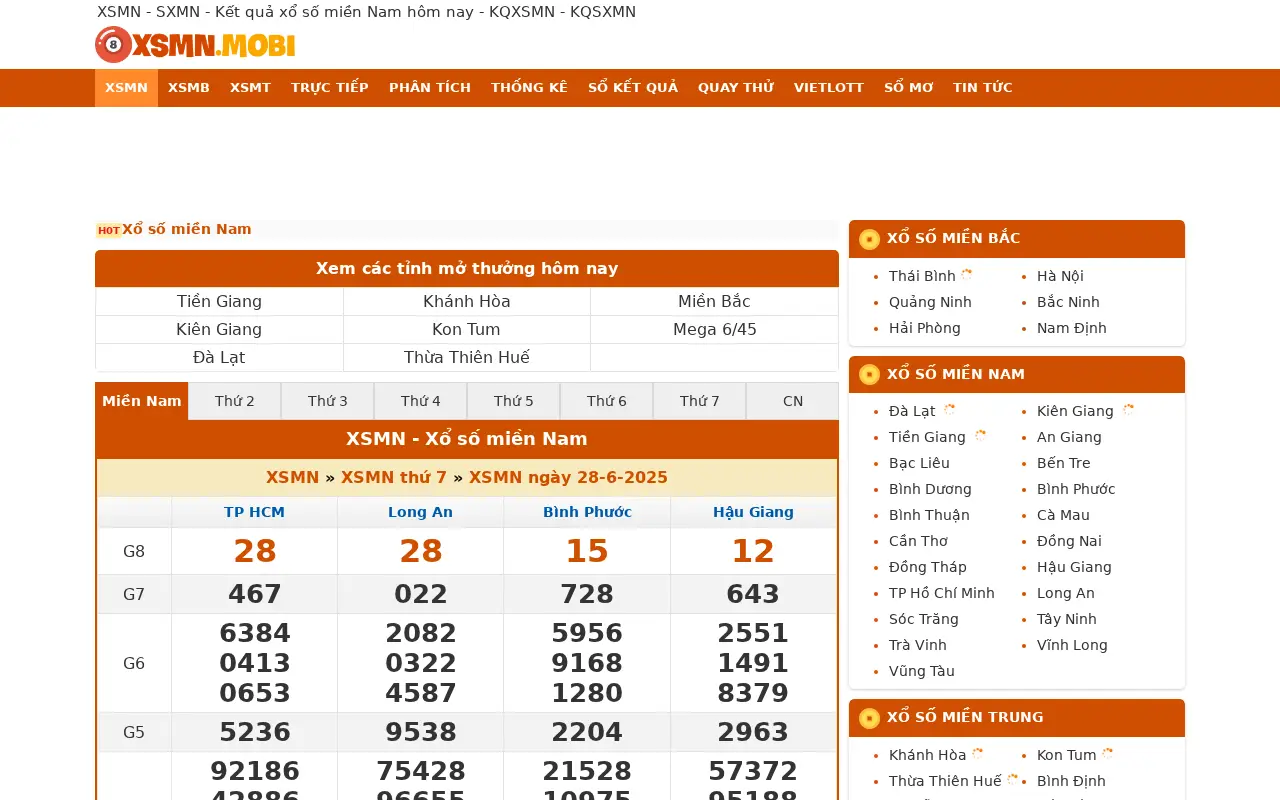Screen dimensions: 1280x800
Task: Click the loading spinner next to sidebar Đà Lạt
Action: [949, 410]
